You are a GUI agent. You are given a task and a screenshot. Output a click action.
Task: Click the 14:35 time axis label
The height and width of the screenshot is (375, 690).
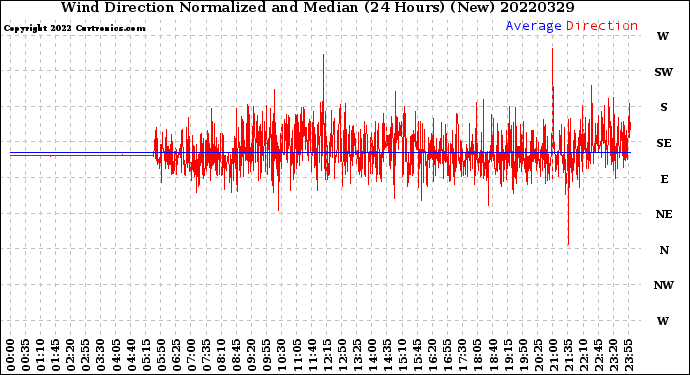(387, 356)
